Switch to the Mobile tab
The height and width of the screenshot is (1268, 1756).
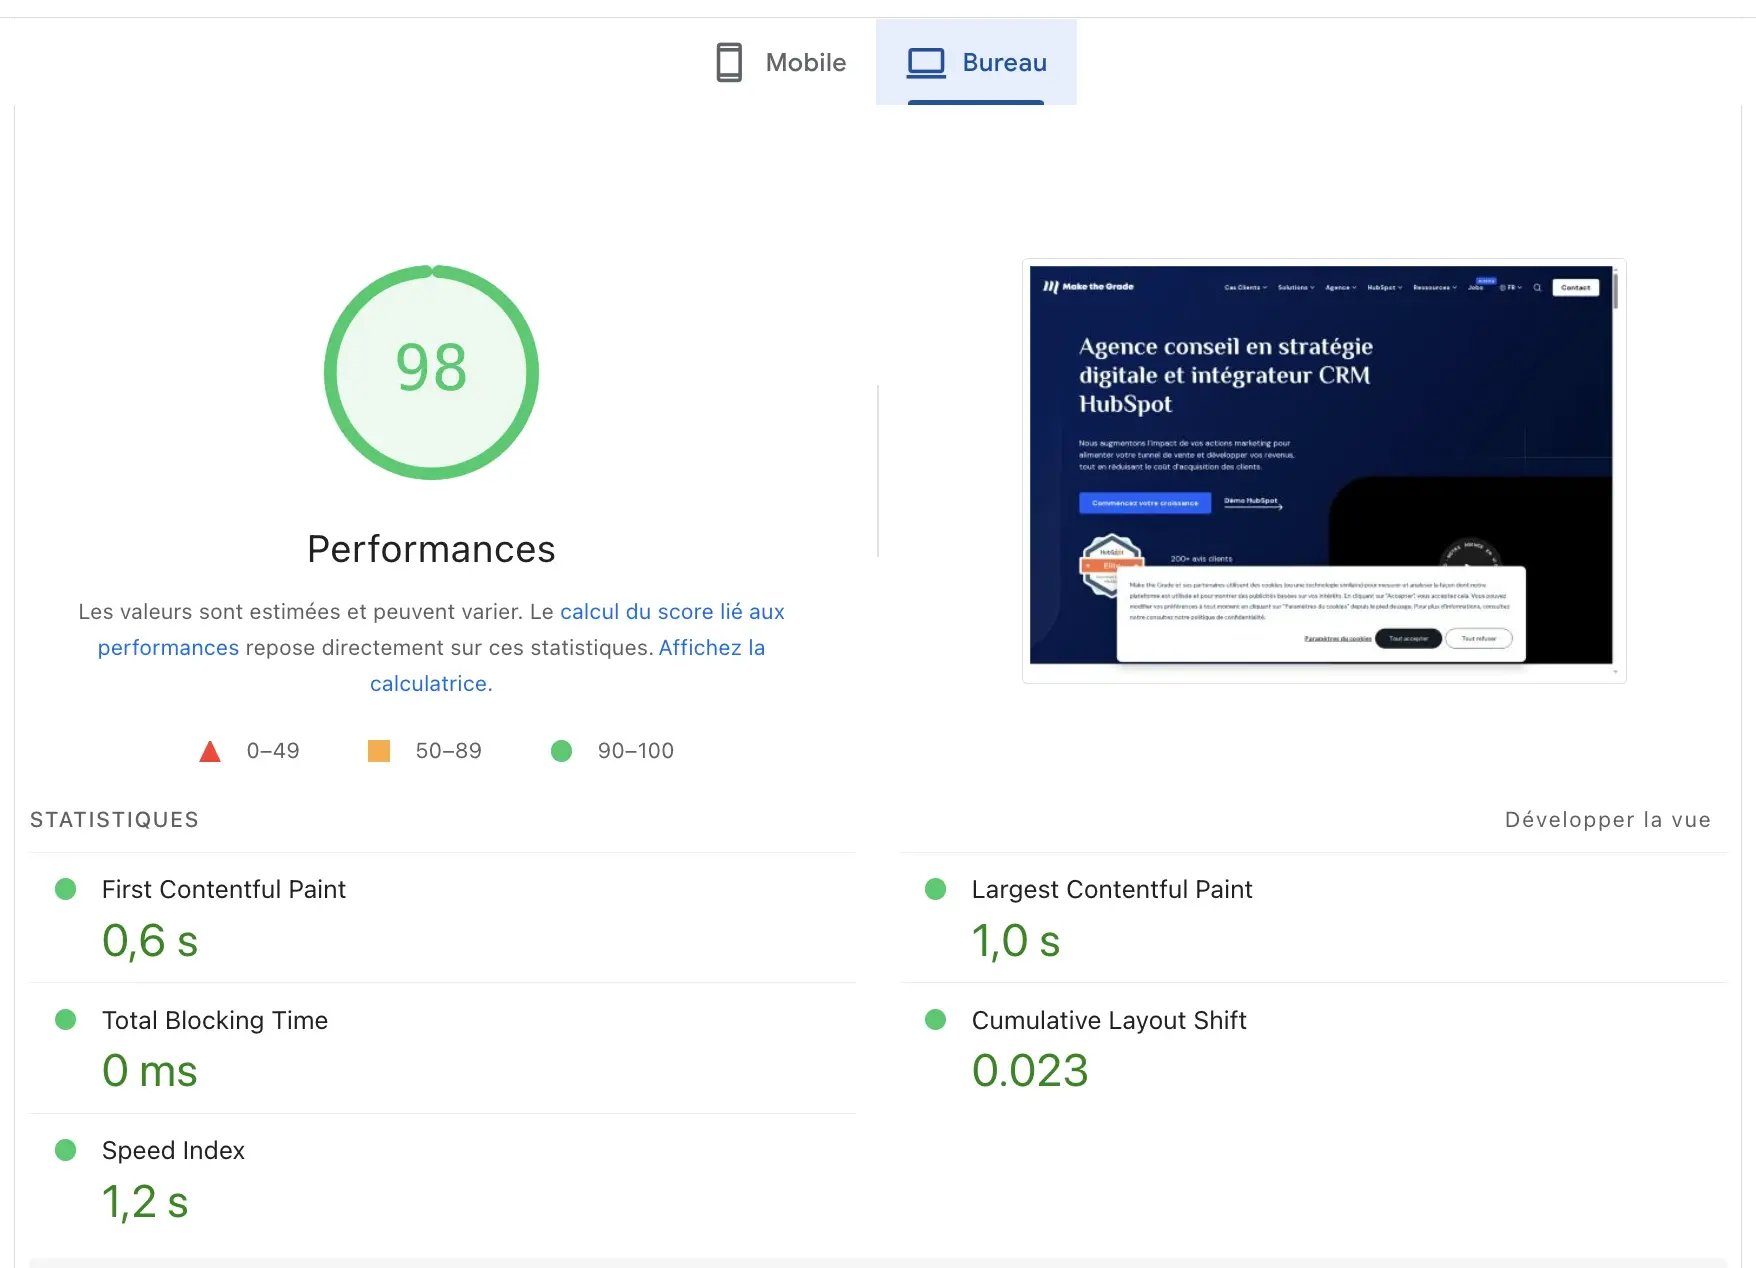tap(782, 62)
